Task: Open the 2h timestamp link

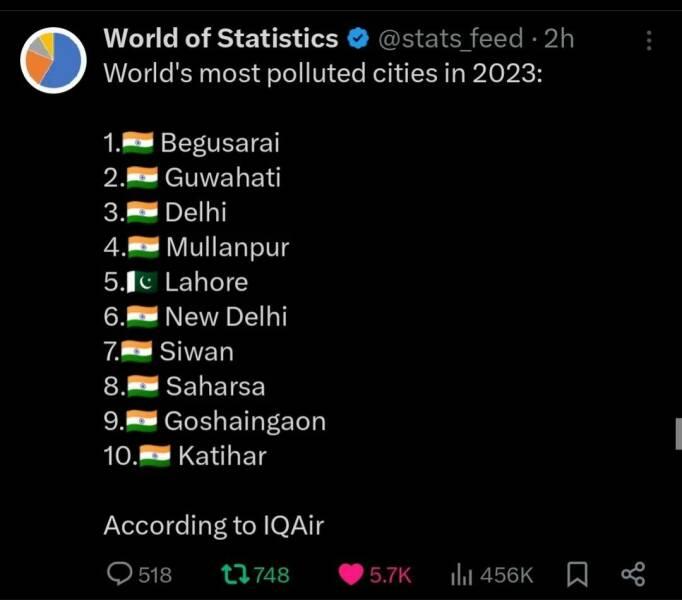Action: point(559,39)
